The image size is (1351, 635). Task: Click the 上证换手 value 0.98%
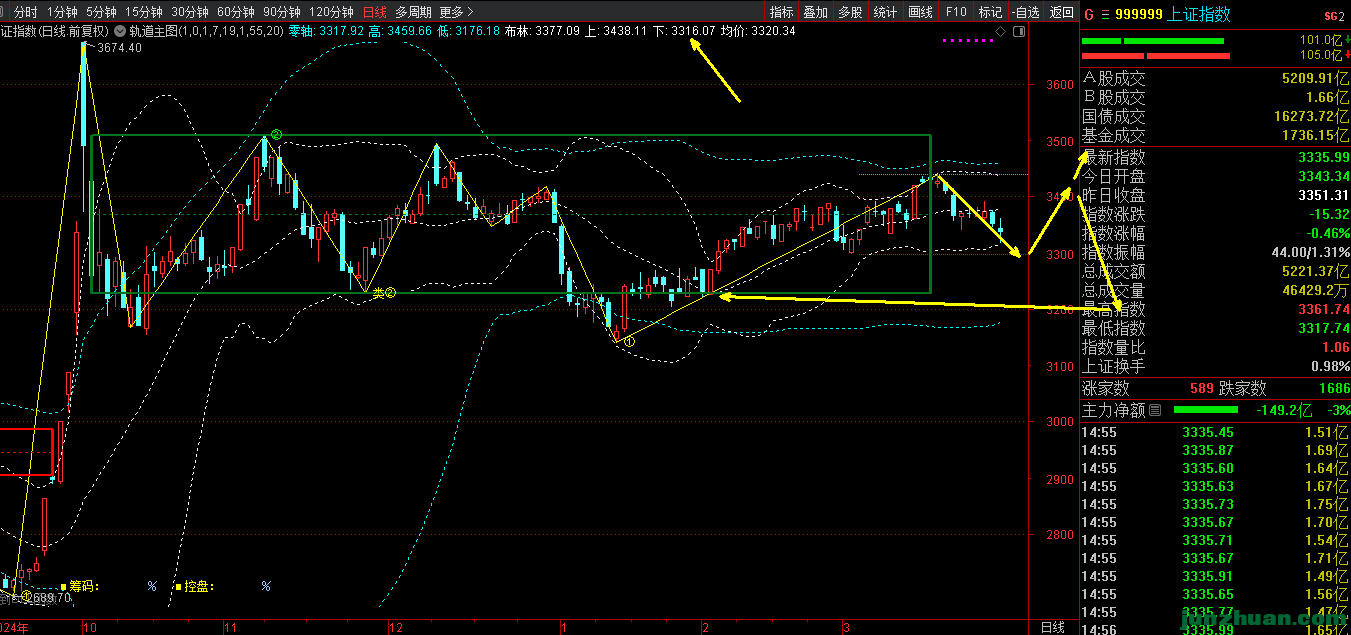tap(1330, 366)
